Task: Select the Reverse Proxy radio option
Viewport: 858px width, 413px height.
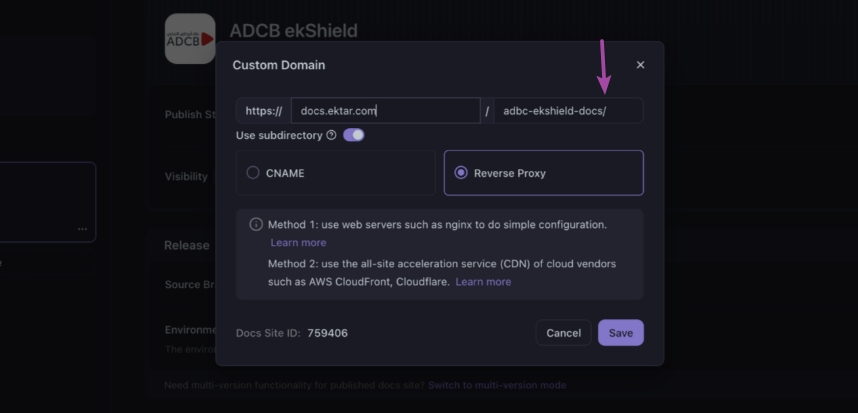Action: [461, 173]
